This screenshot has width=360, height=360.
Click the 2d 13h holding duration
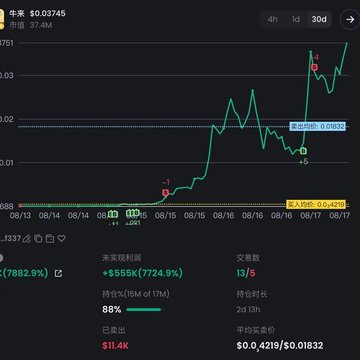pyautogui.click(x=249, y=309)
